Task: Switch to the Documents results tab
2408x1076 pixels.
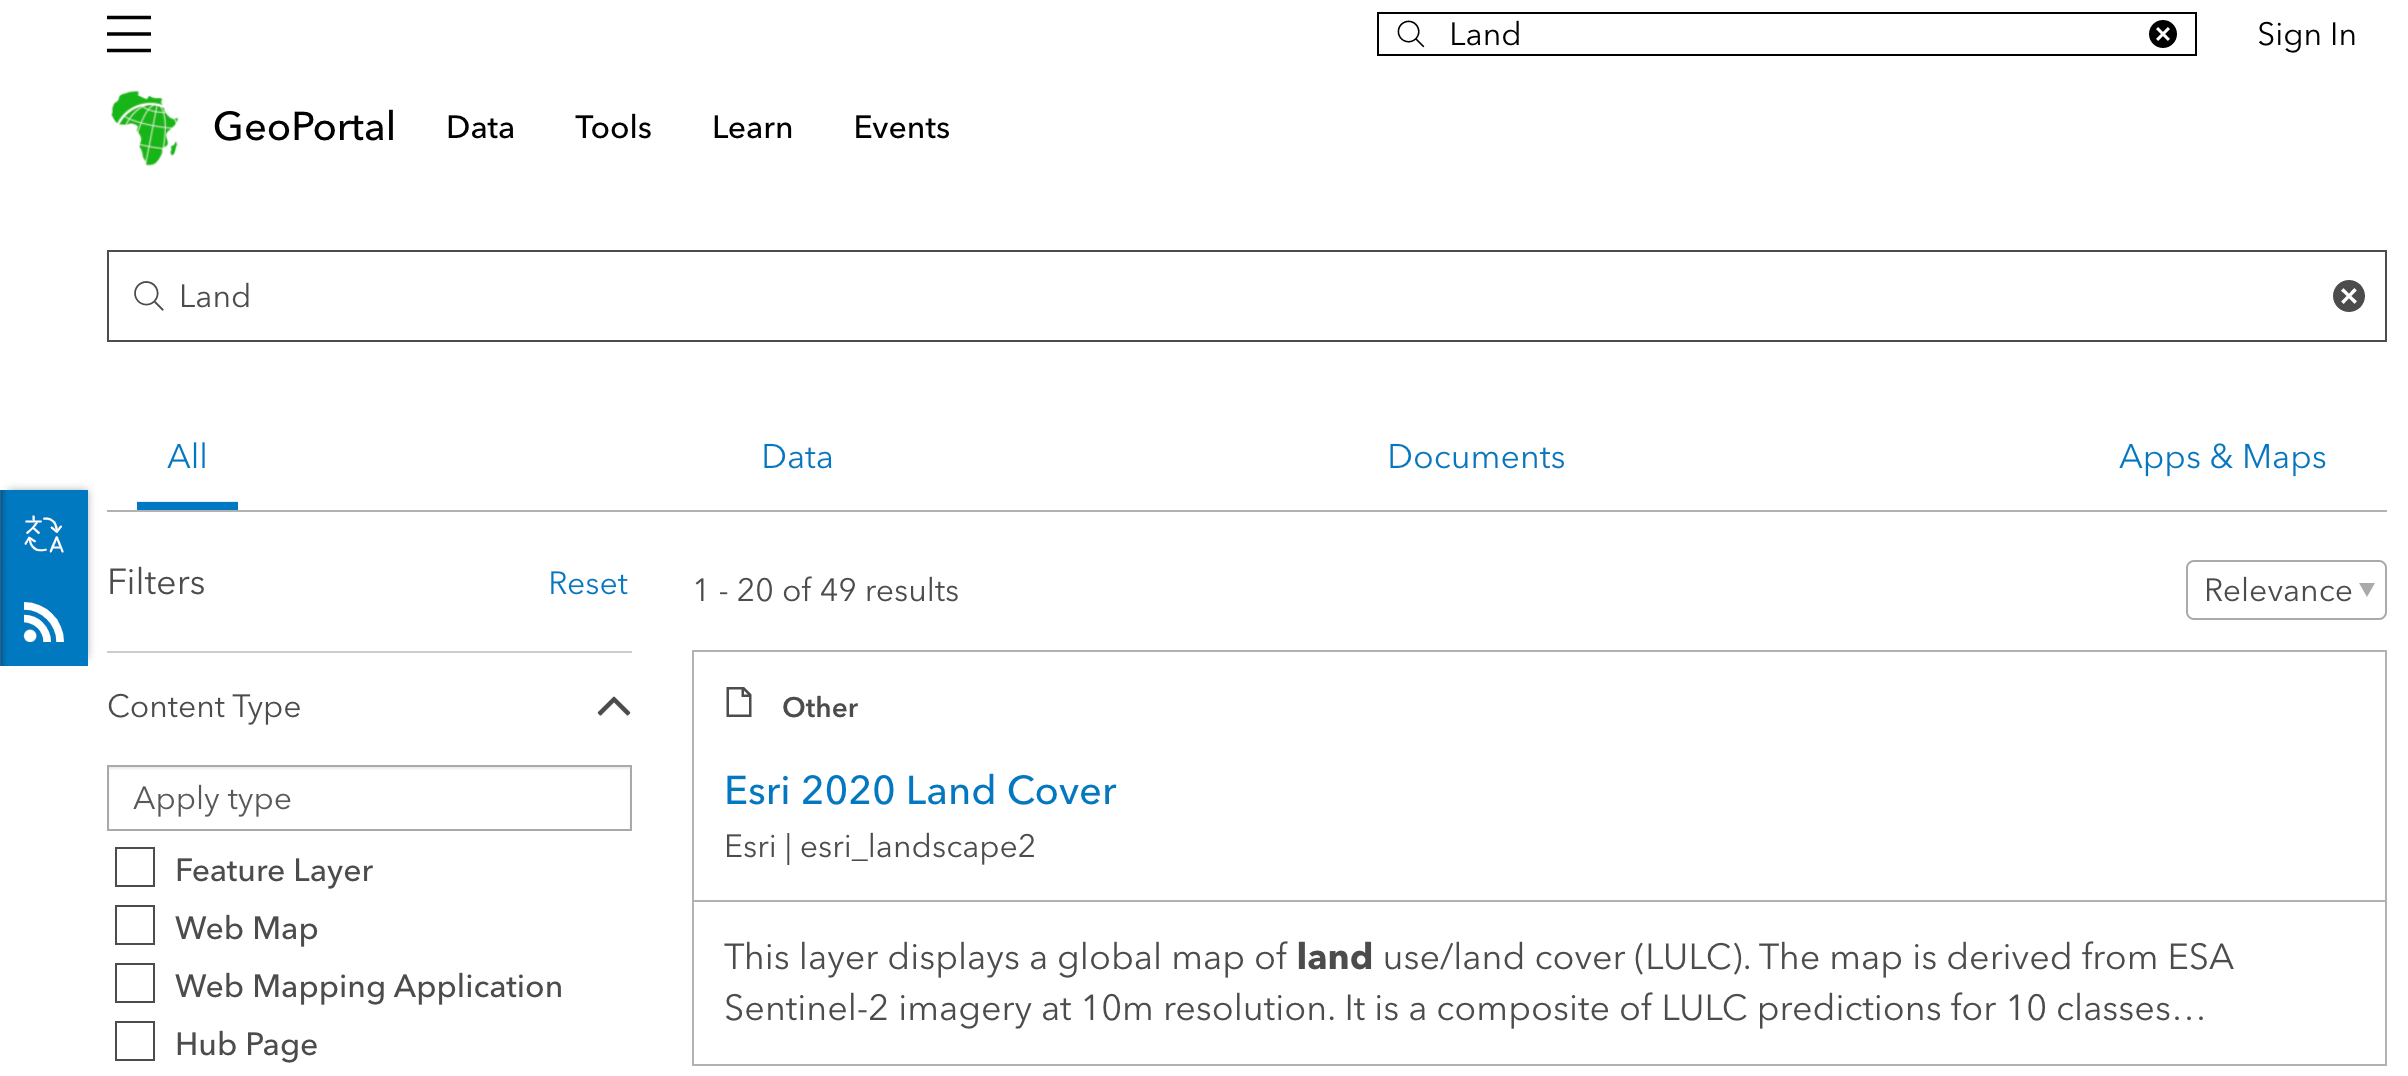Action: 1476,457
